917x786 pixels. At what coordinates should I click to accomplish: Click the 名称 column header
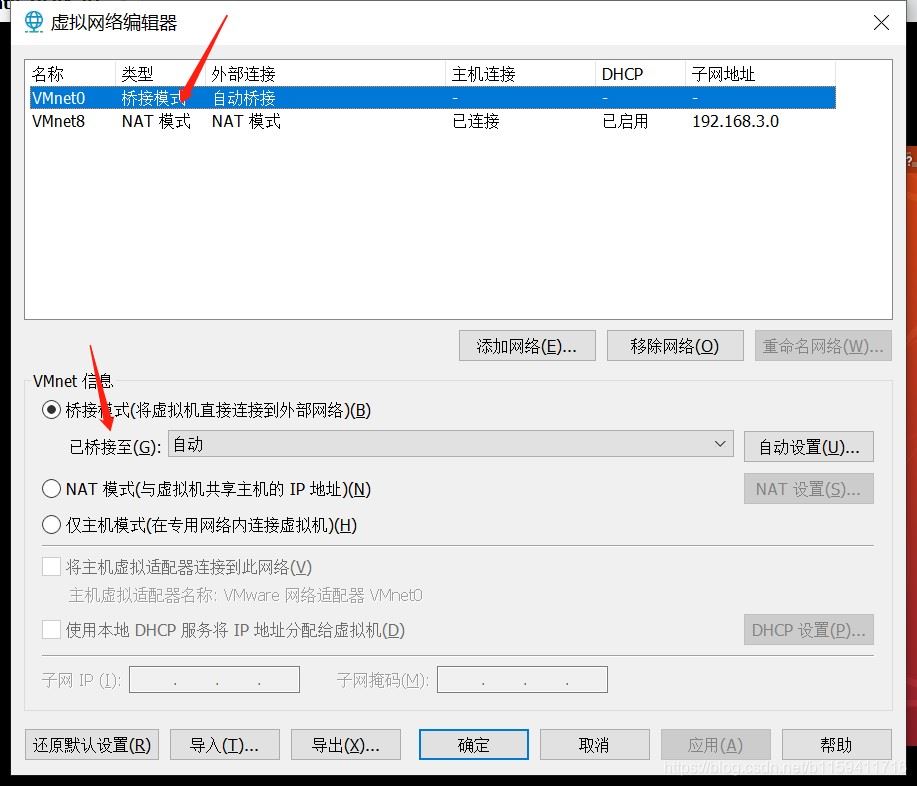point(72,74)
